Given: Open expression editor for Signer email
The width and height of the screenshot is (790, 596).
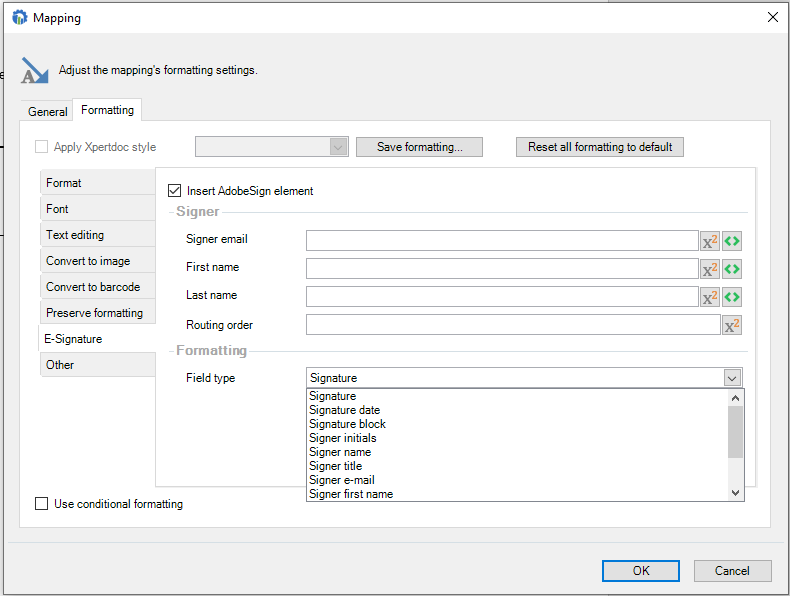Looking at the screenshot, I should click(709, 241).
